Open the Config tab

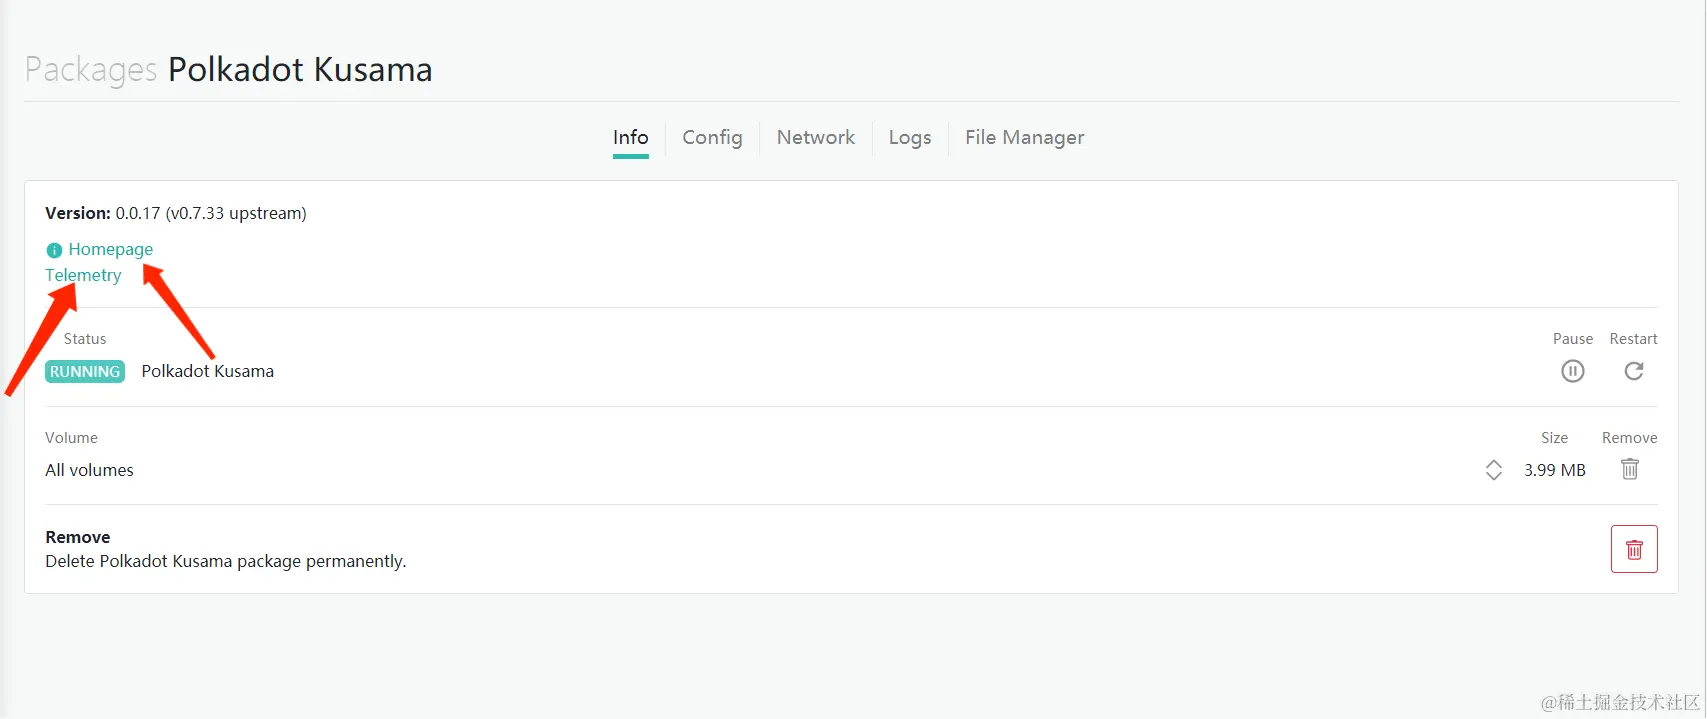click(x=712, y=137)
